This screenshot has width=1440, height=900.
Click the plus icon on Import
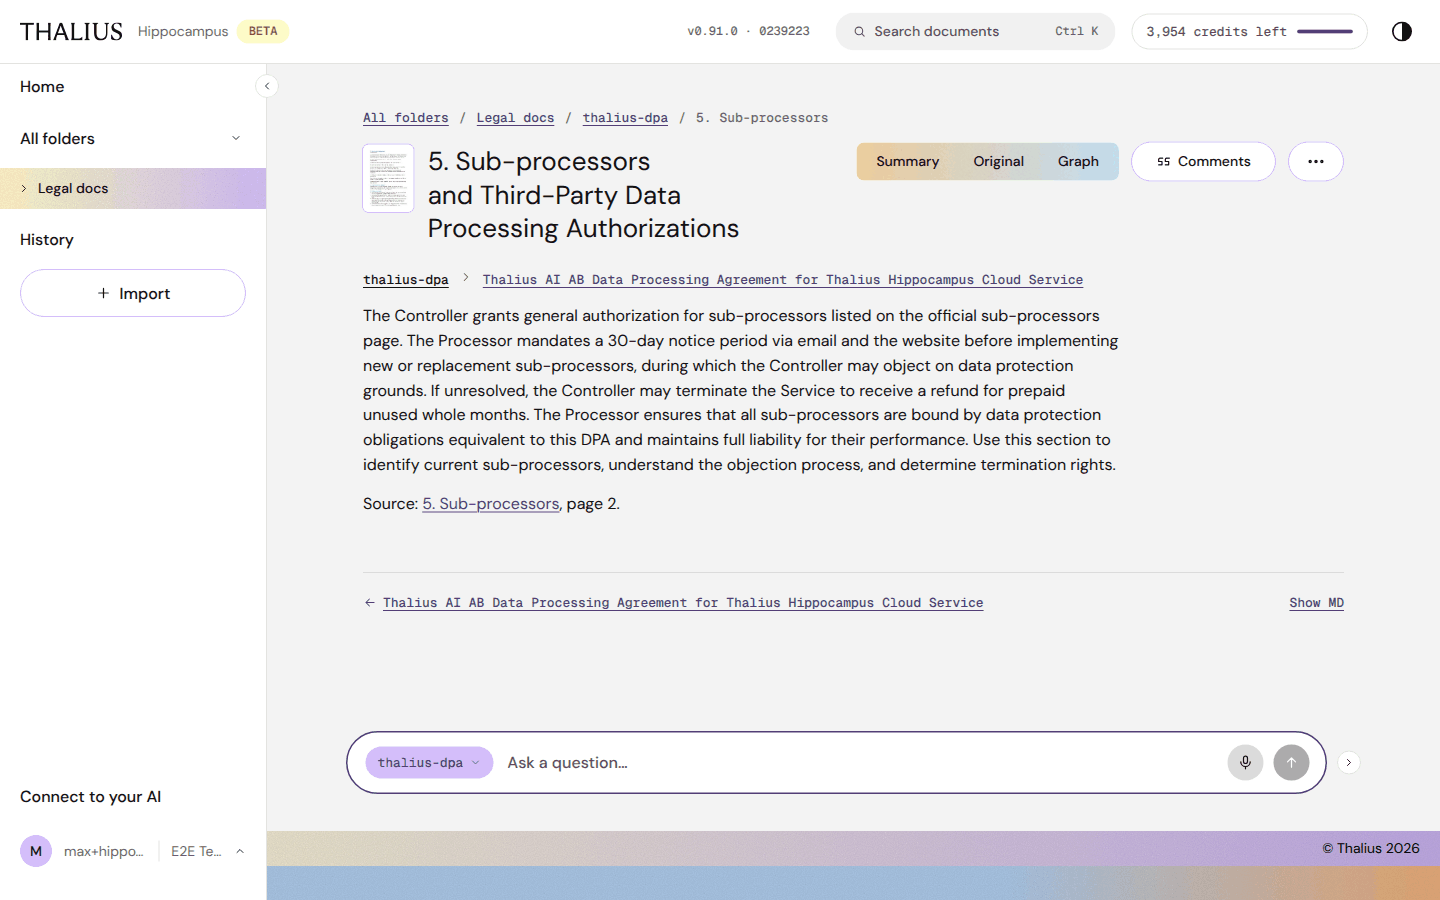pos(103,293)
